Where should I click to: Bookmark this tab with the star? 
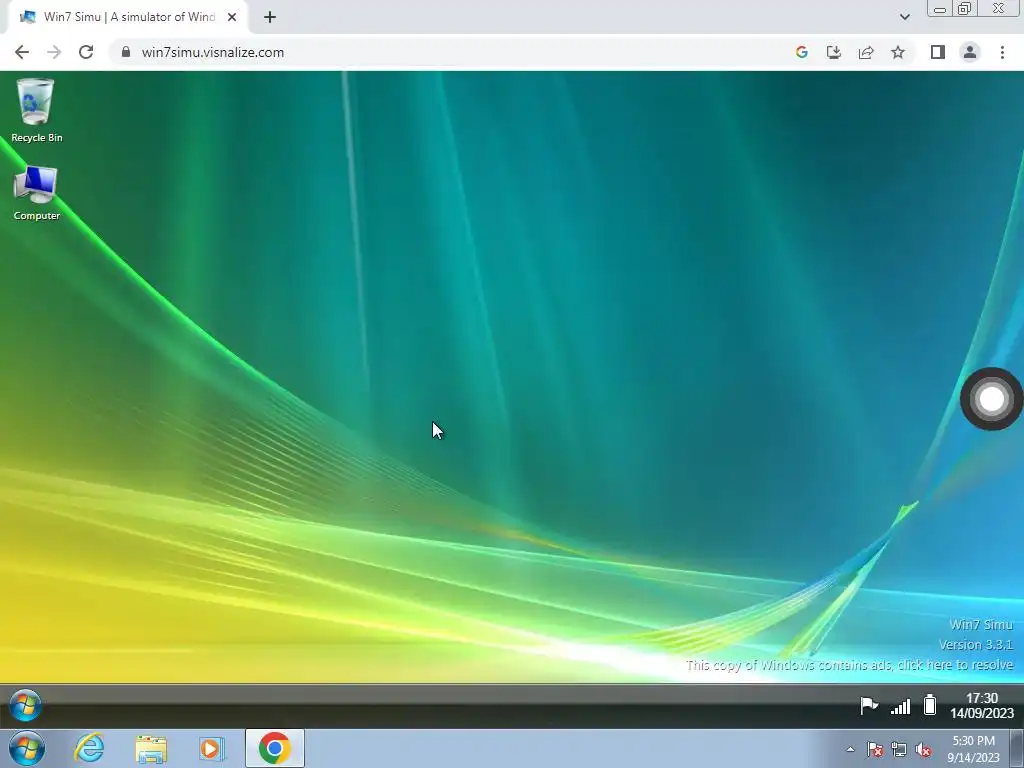pyautogui.click(x=898, y=52)
